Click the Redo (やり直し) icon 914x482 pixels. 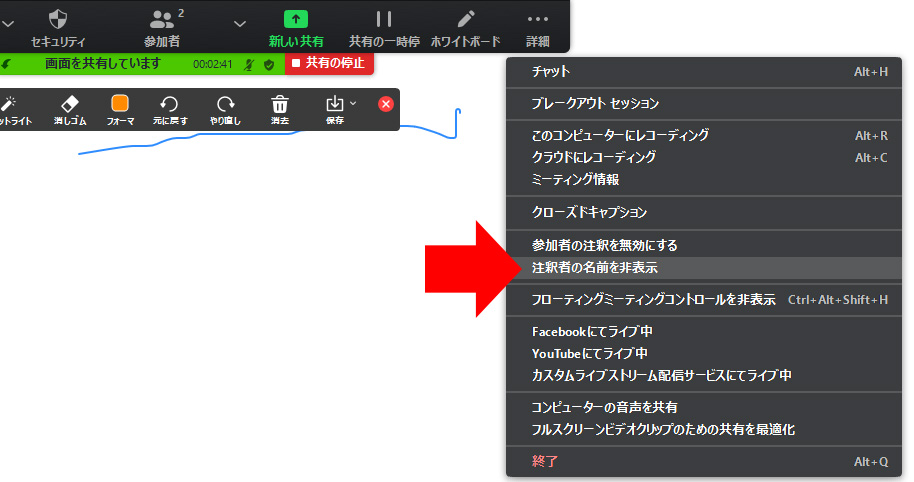225,104
